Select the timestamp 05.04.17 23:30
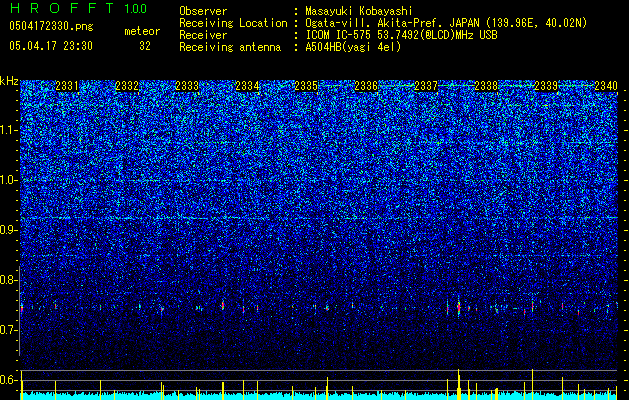Screen dimensions: 629x400 (x=51, y=46)
